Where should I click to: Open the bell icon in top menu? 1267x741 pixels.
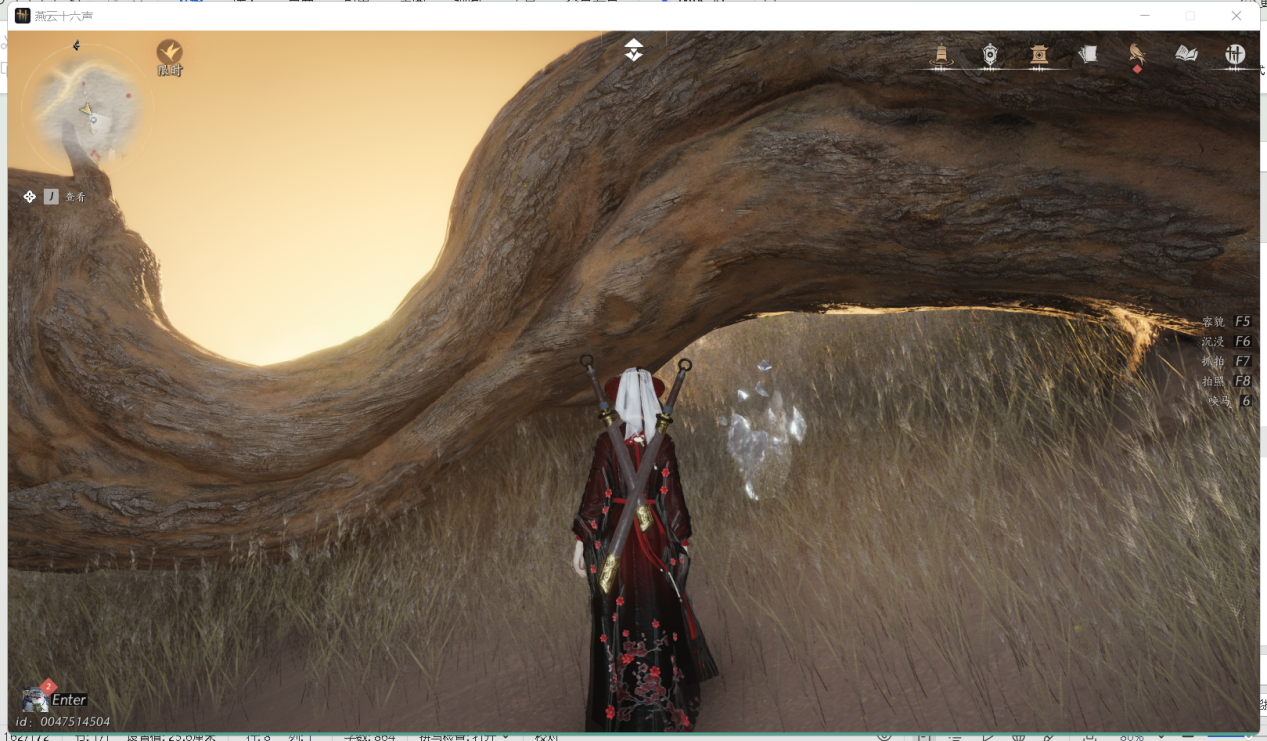(x=941, y=55)
